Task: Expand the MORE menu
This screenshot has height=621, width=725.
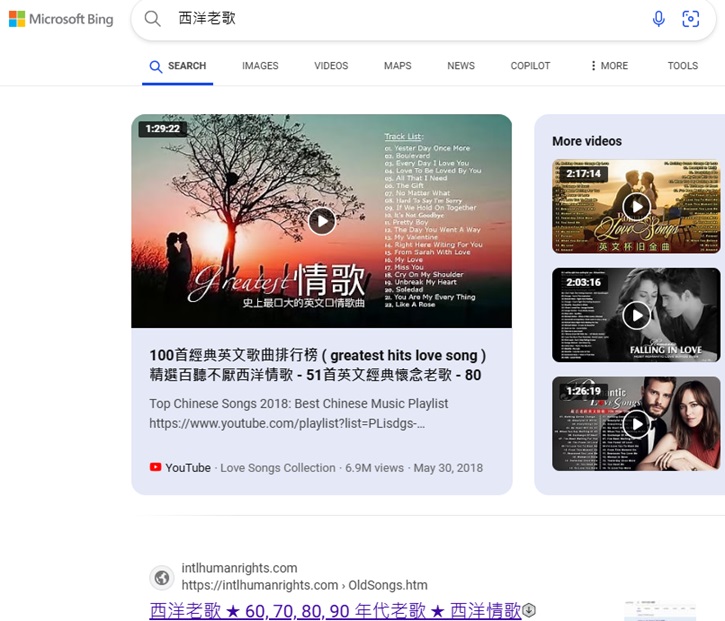Action: 609,66
